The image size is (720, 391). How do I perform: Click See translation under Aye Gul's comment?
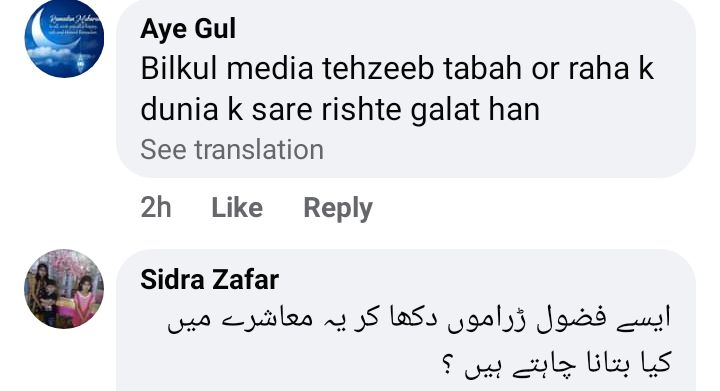click(232, 149)
